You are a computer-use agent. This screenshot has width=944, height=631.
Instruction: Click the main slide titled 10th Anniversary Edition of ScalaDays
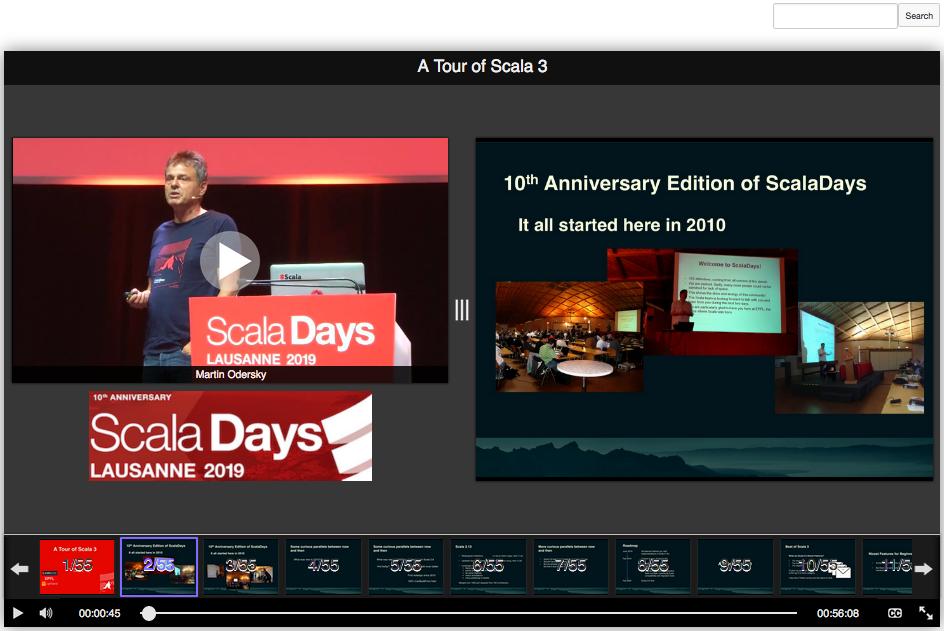(x=704, y=309)
